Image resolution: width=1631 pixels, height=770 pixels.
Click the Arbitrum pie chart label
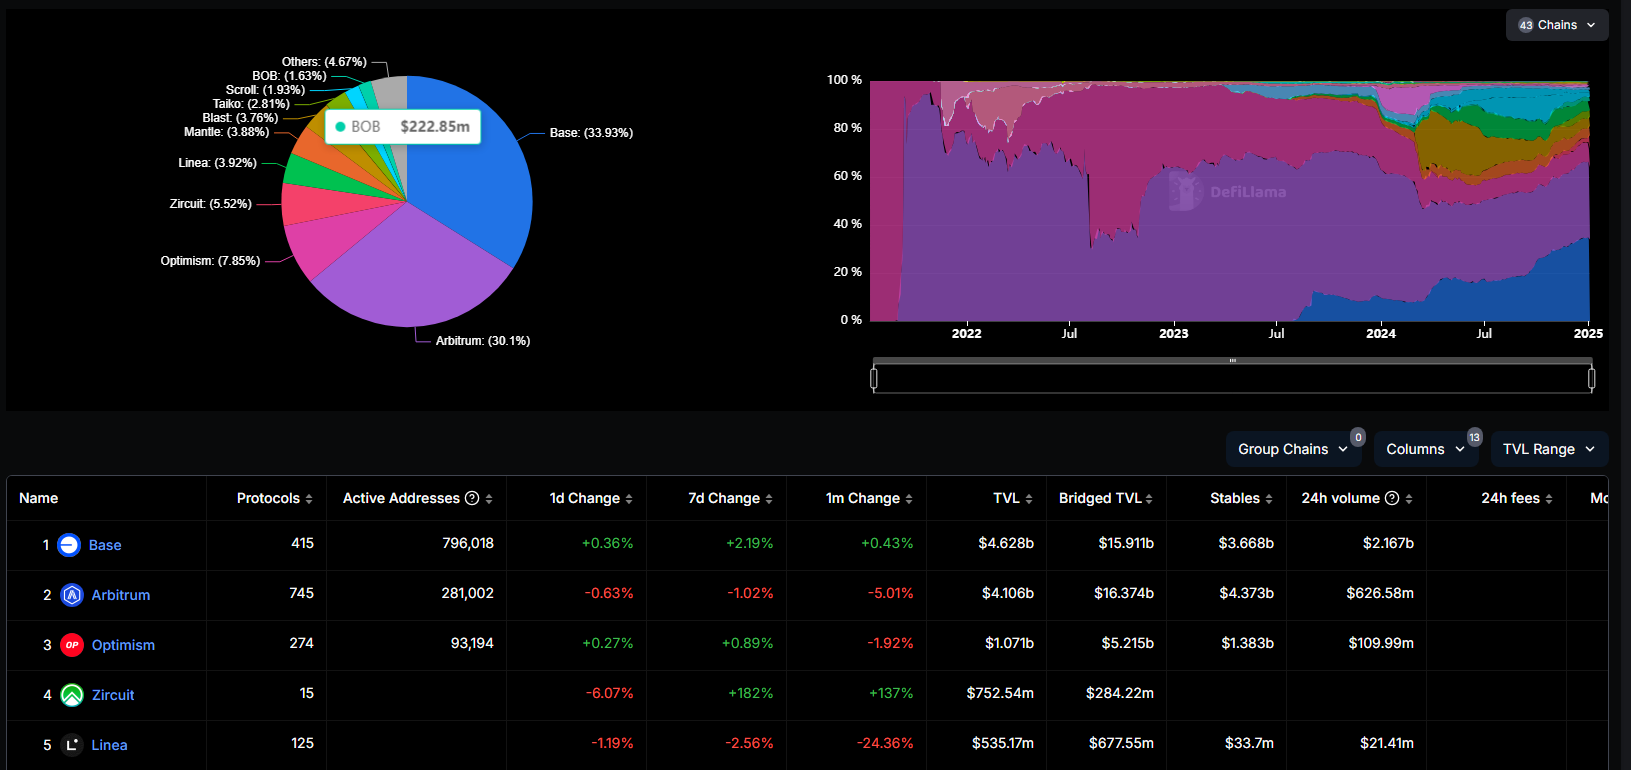[483, 341]
